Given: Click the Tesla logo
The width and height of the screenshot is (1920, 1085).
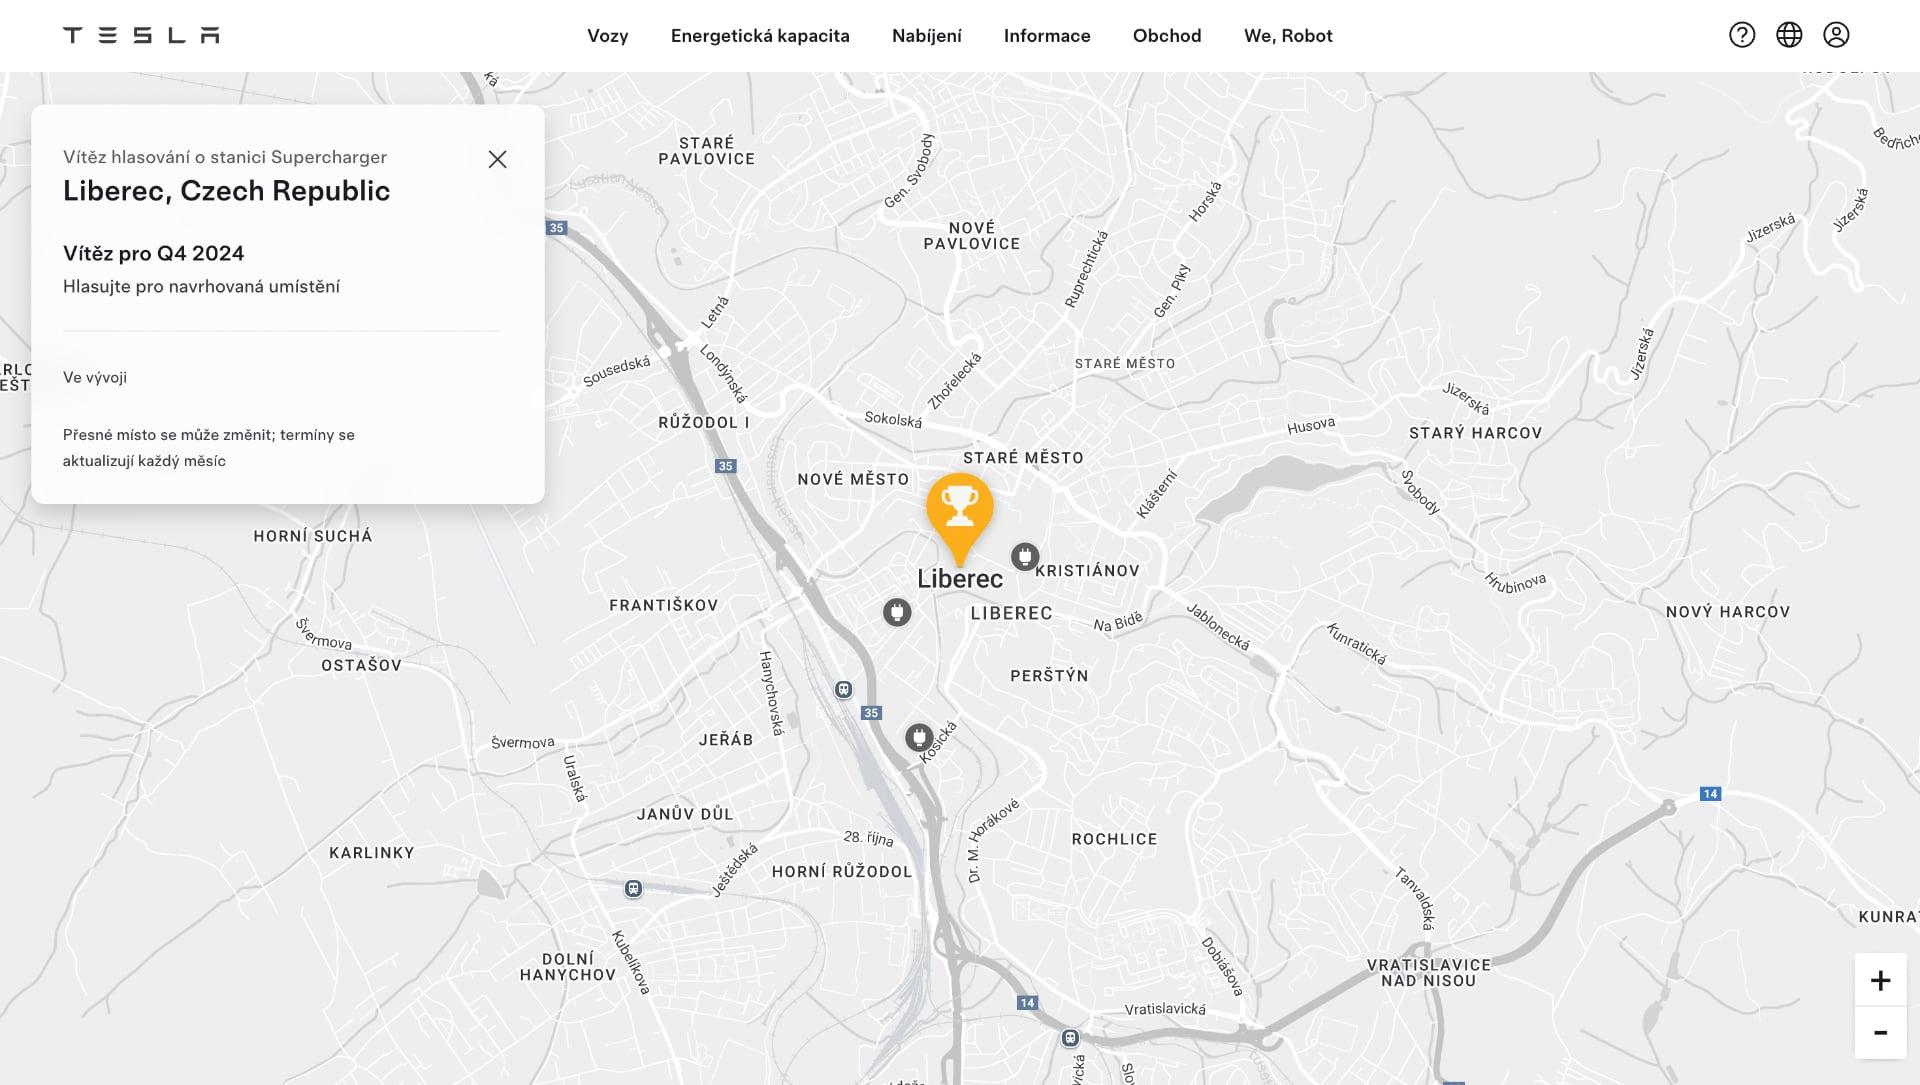Looking at the screenshot, I should click(141, 35).
